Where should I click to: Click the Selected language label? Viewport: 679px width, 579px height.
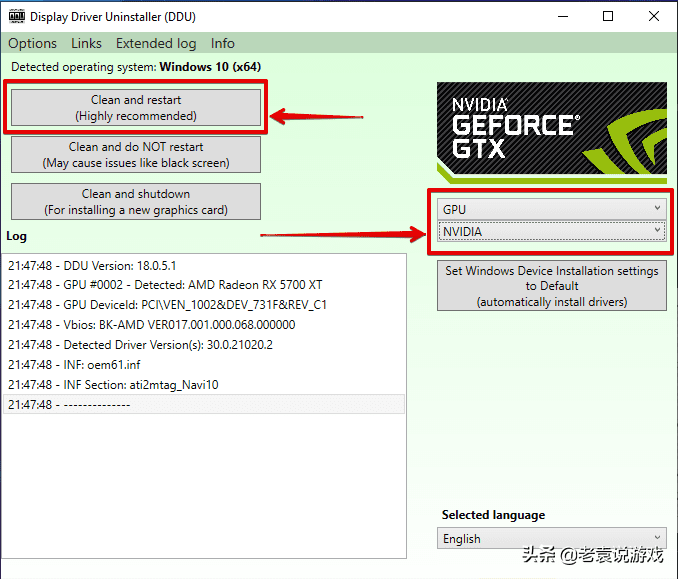point(493,515)
